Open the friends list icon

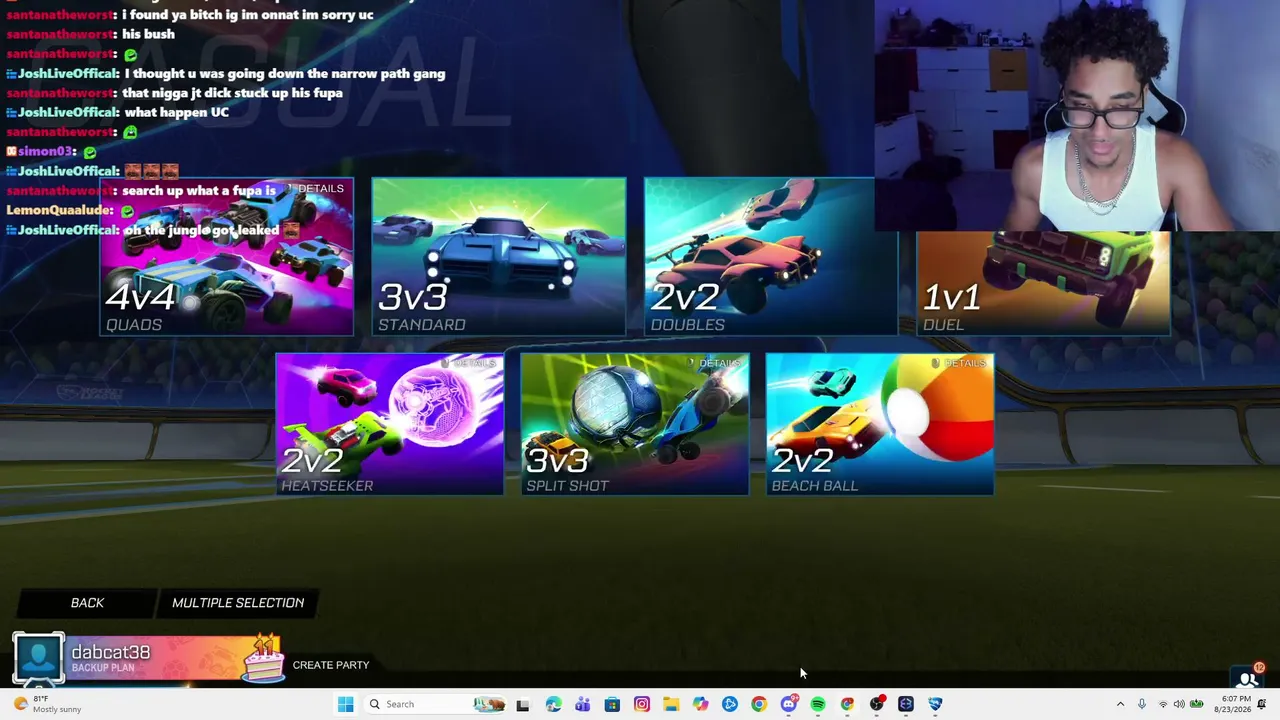[1248, 677]
